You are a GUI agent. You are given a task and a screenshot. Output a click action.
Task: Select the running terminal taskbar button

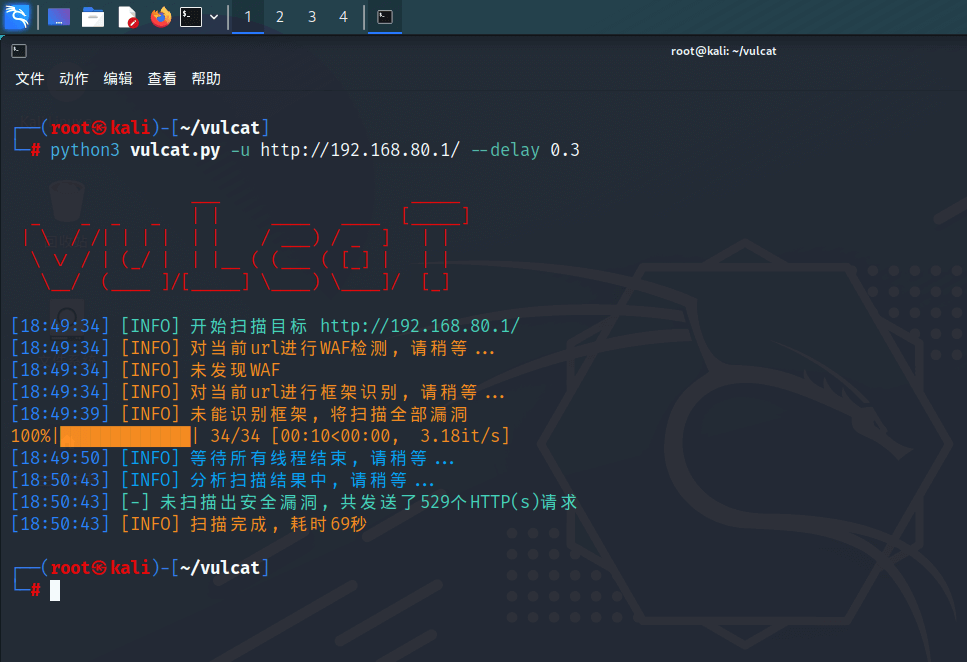[x=384, y=17]
